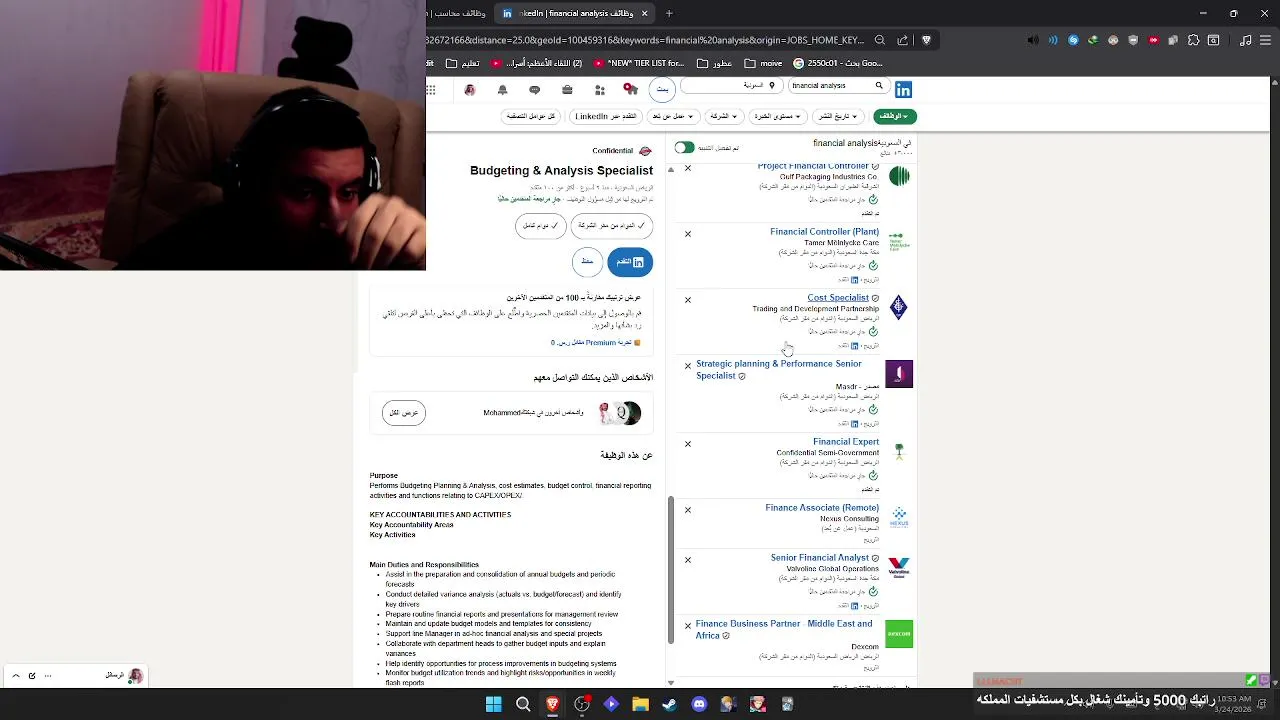The image size is (1280, 720).
Task: Open the date posted filter dropdown
Action: coord(837,116)
